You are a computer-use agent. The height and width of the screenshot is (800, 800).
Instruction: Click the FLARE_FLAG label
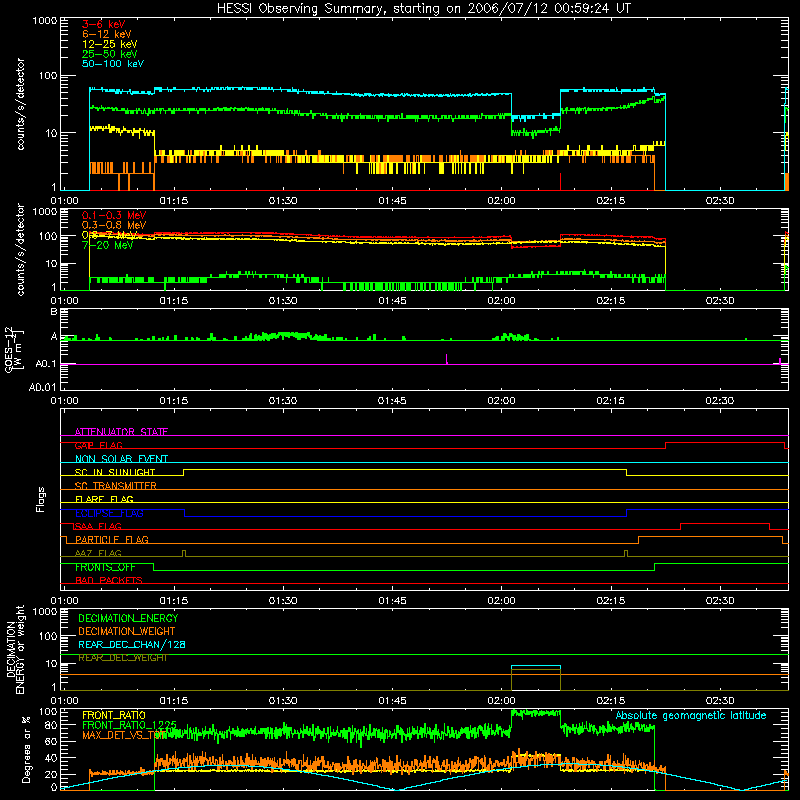click(104, 499)
